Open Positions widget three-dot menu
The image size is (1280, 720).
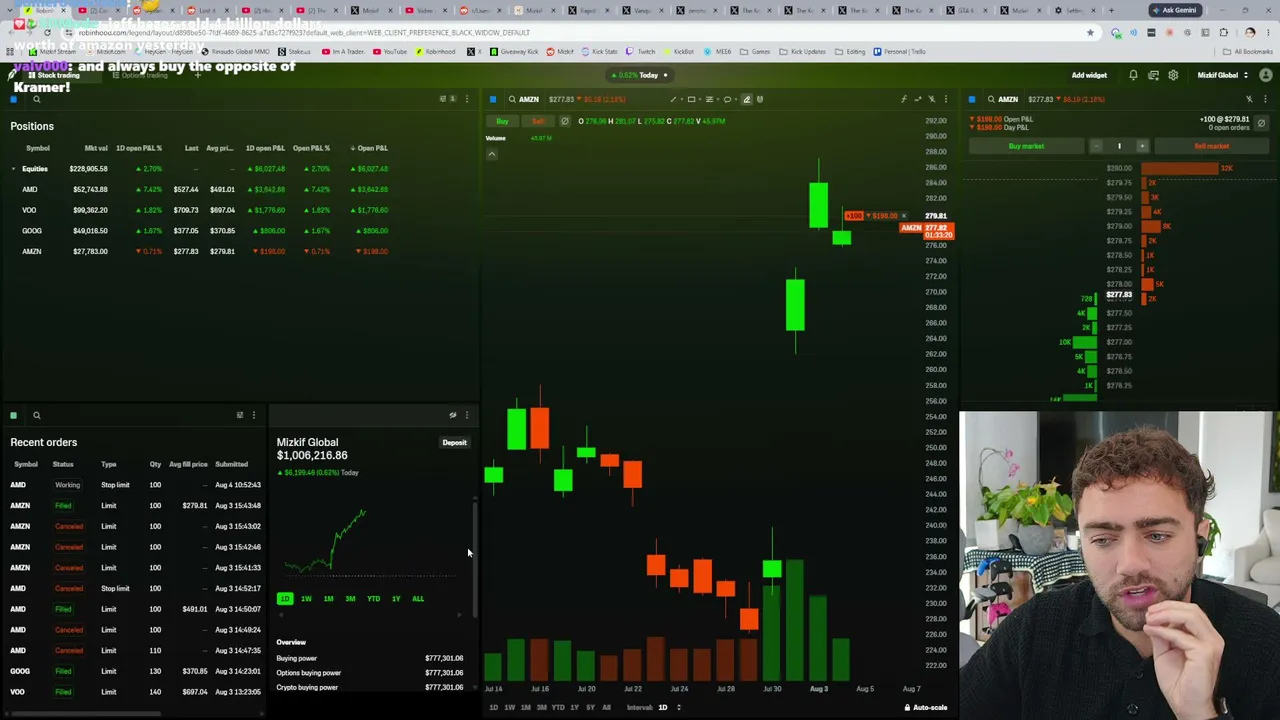pos(466,99)
